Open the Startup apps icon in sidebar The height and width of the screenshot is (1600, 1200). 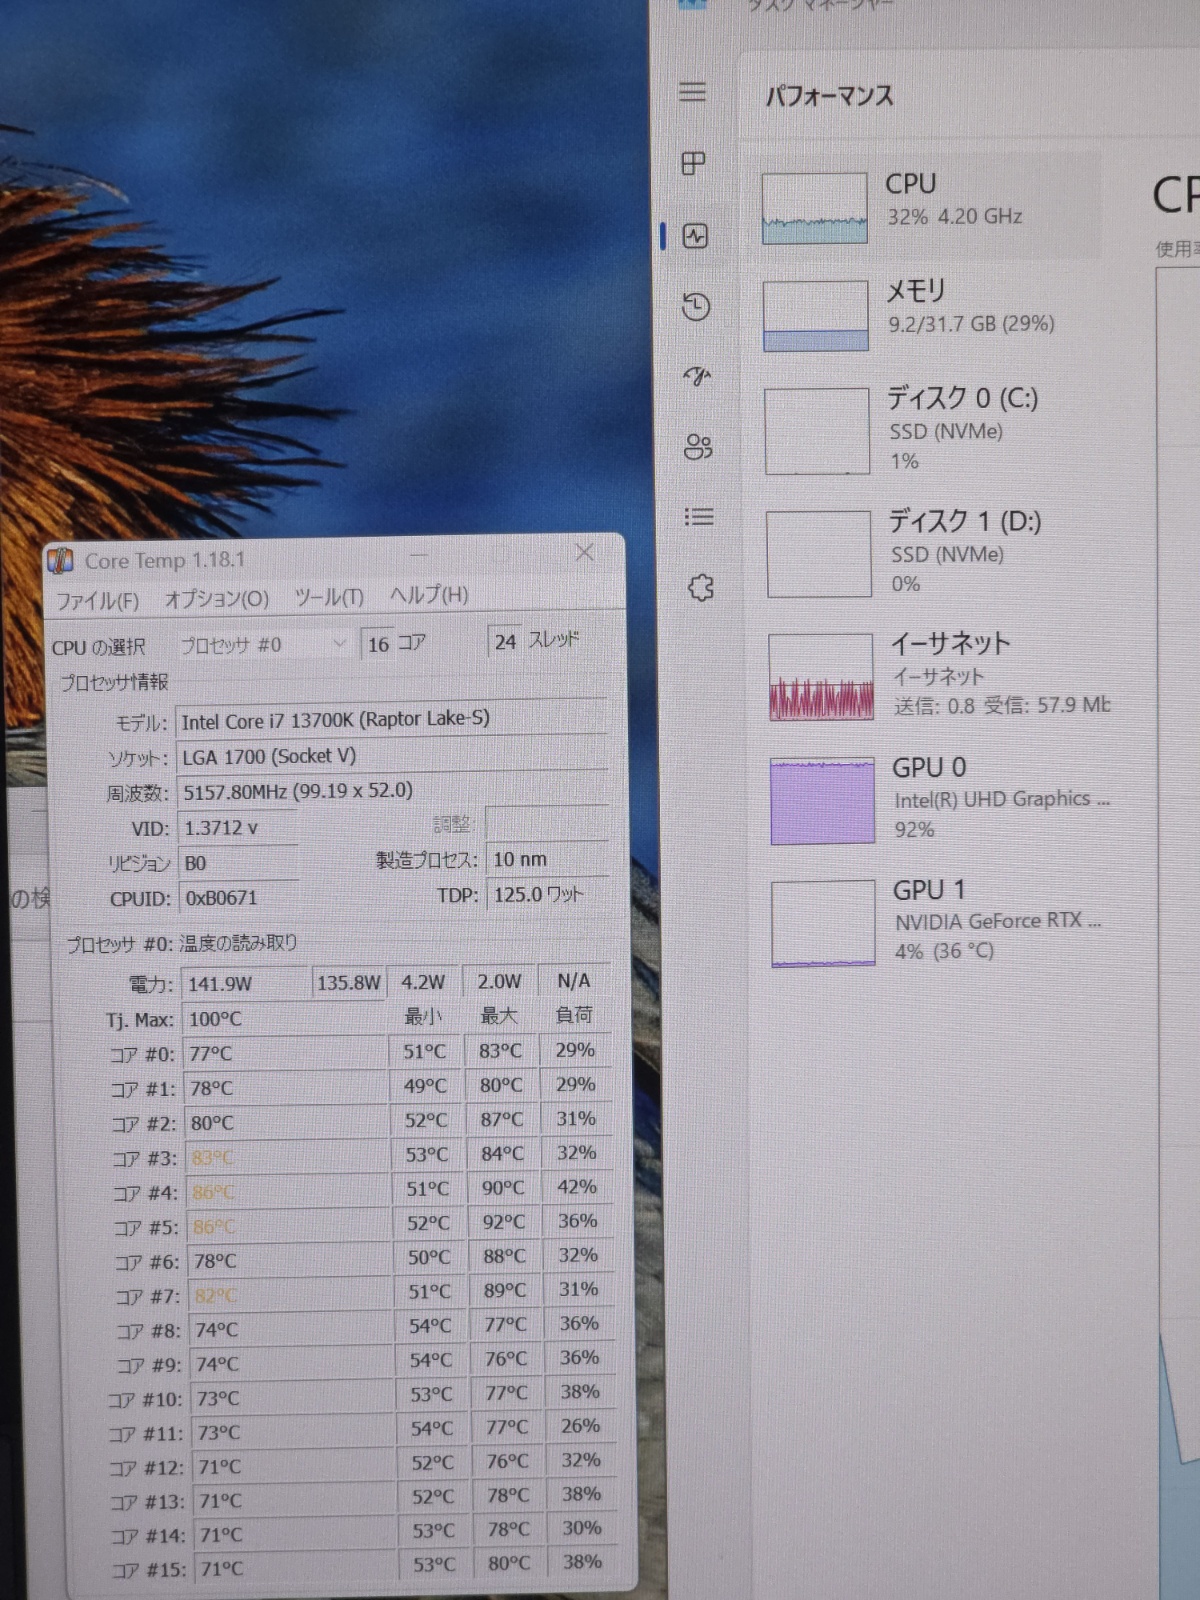(697, 376)
